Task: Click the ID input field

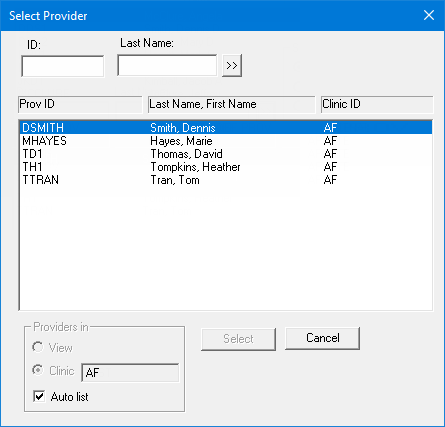Action: pos(63,66)
